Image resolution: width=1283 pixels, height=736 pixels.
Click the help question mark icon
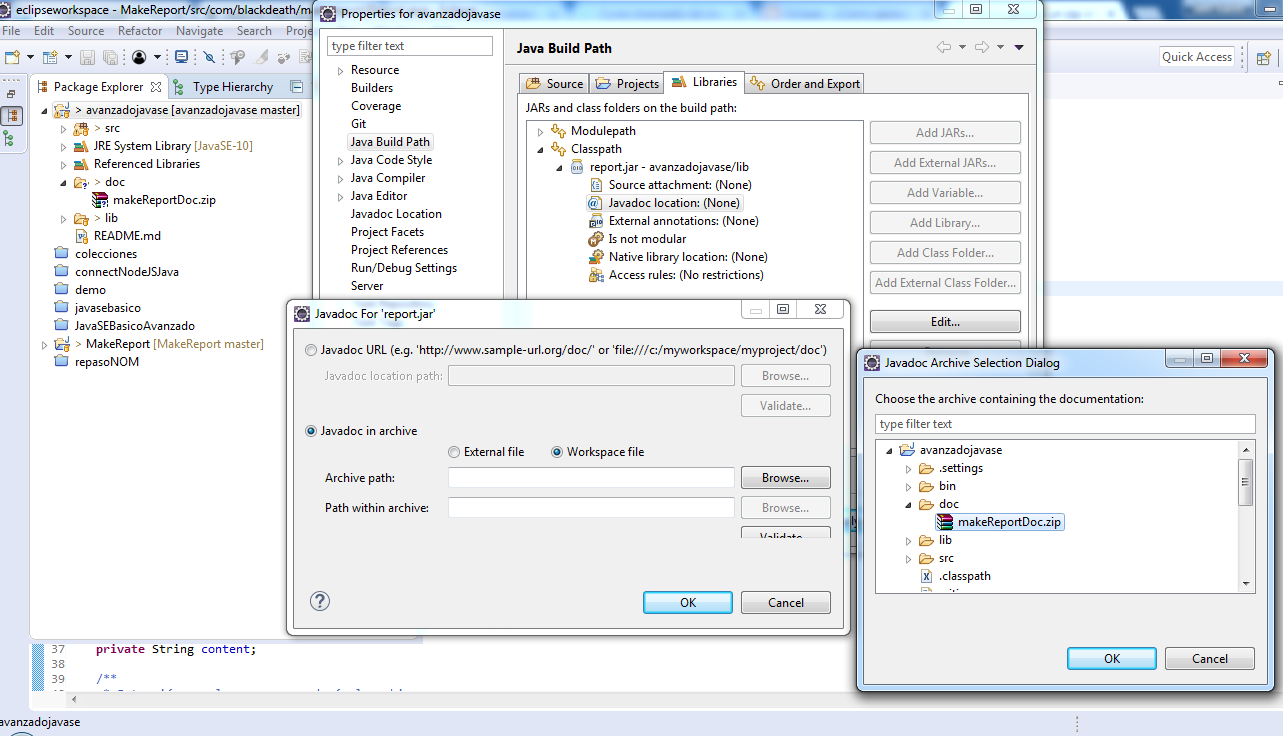320,601
